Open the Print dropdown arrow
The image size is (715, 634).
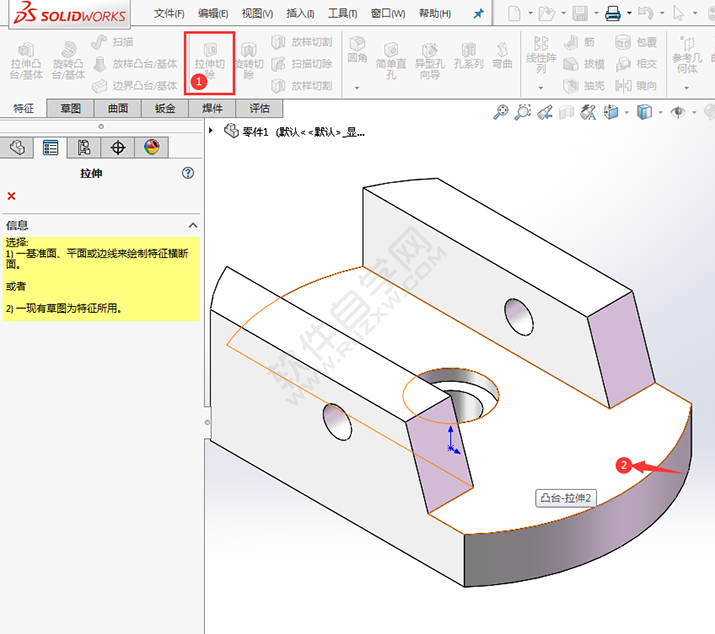pos(629,13)
